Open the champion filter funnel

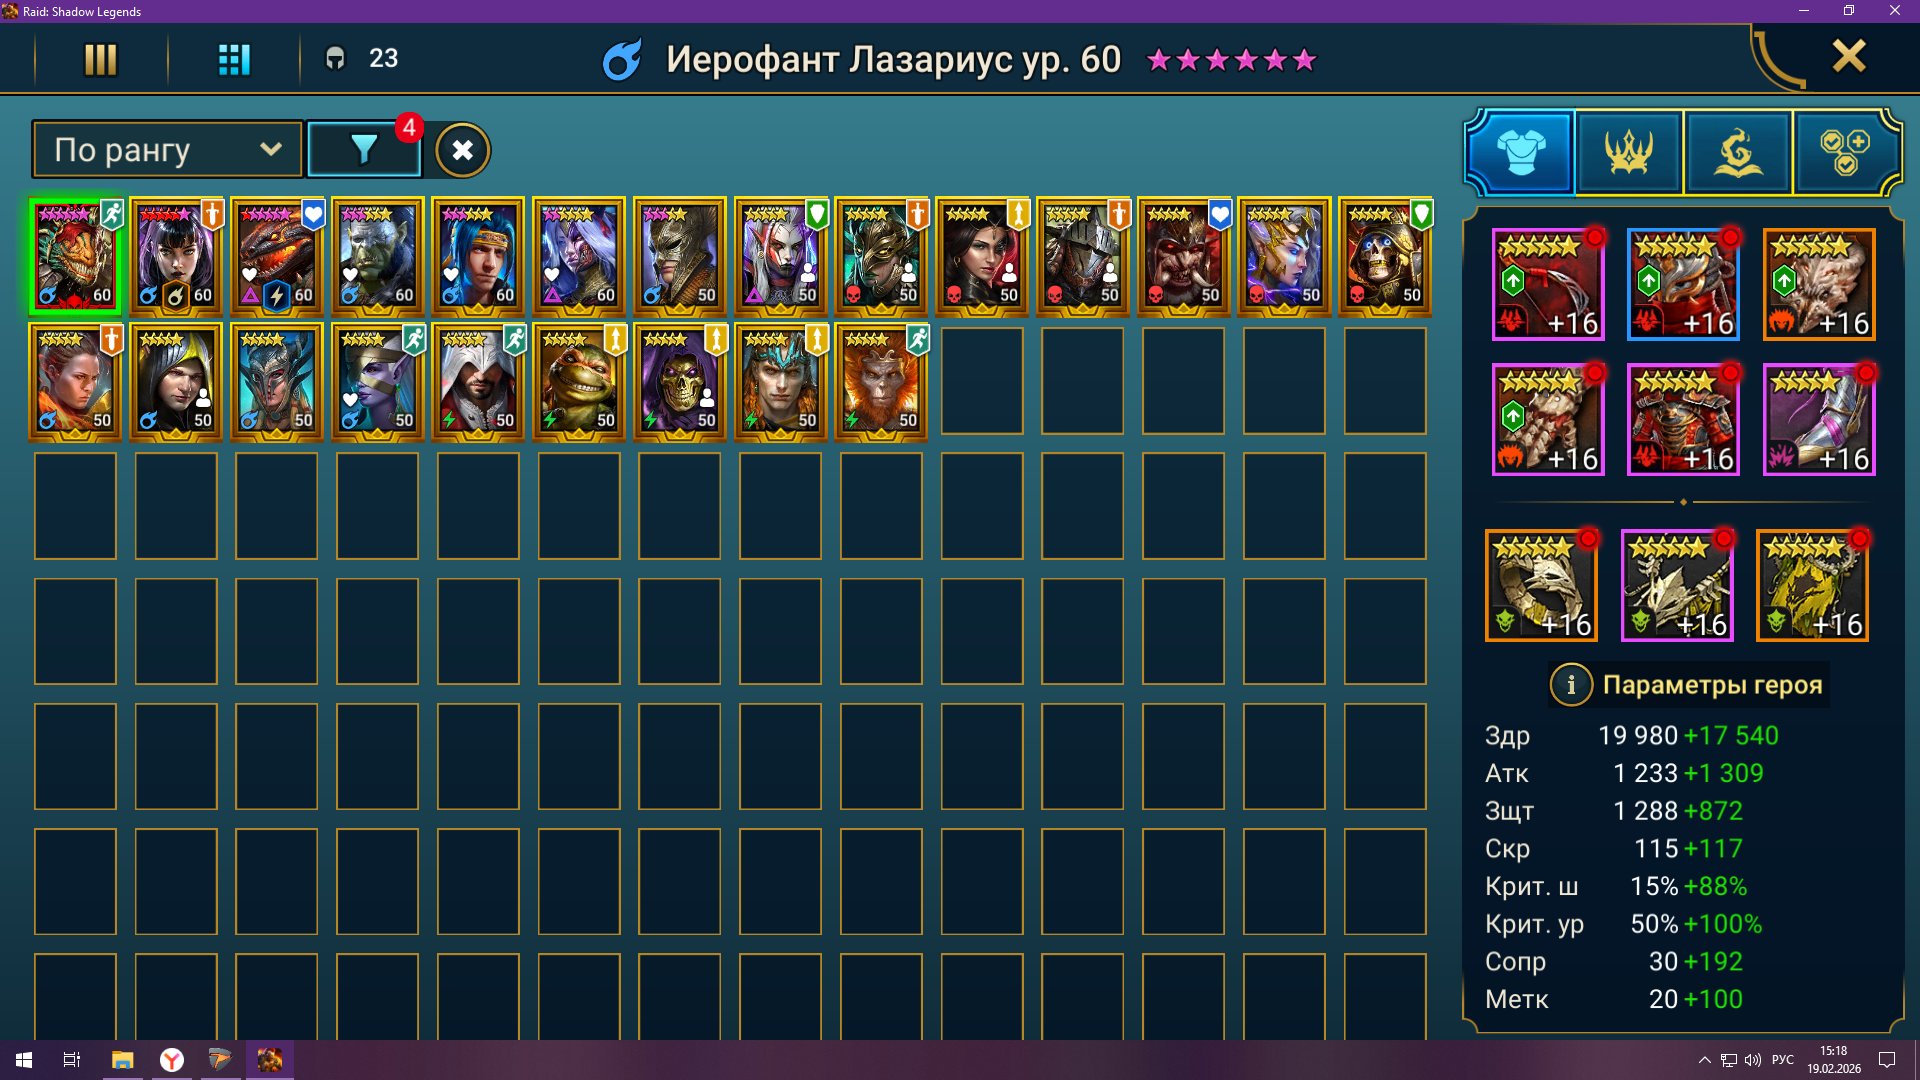[x=364, y=150]
